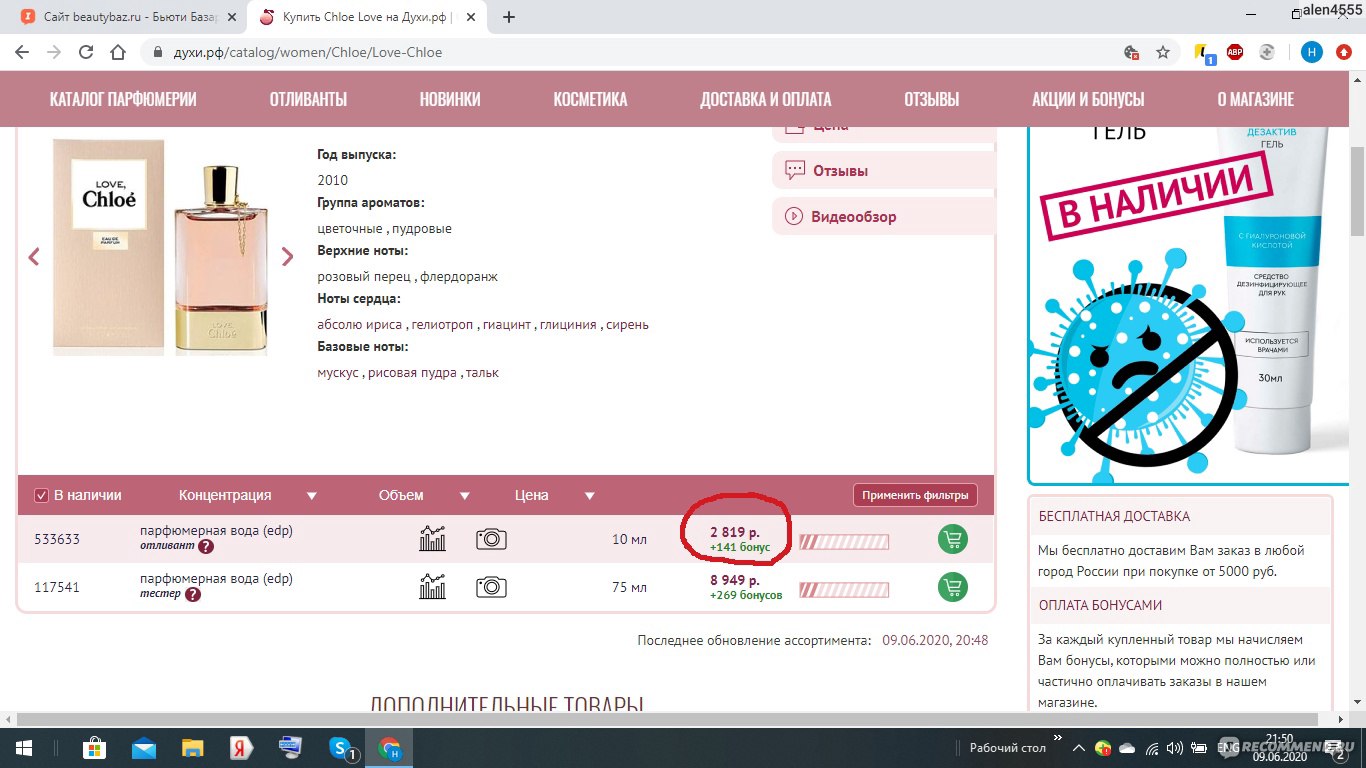The height and width of the screenshot is (768, 1366).
Task: Click the red Chrome update arrow icon
Action: (1344, 52)
